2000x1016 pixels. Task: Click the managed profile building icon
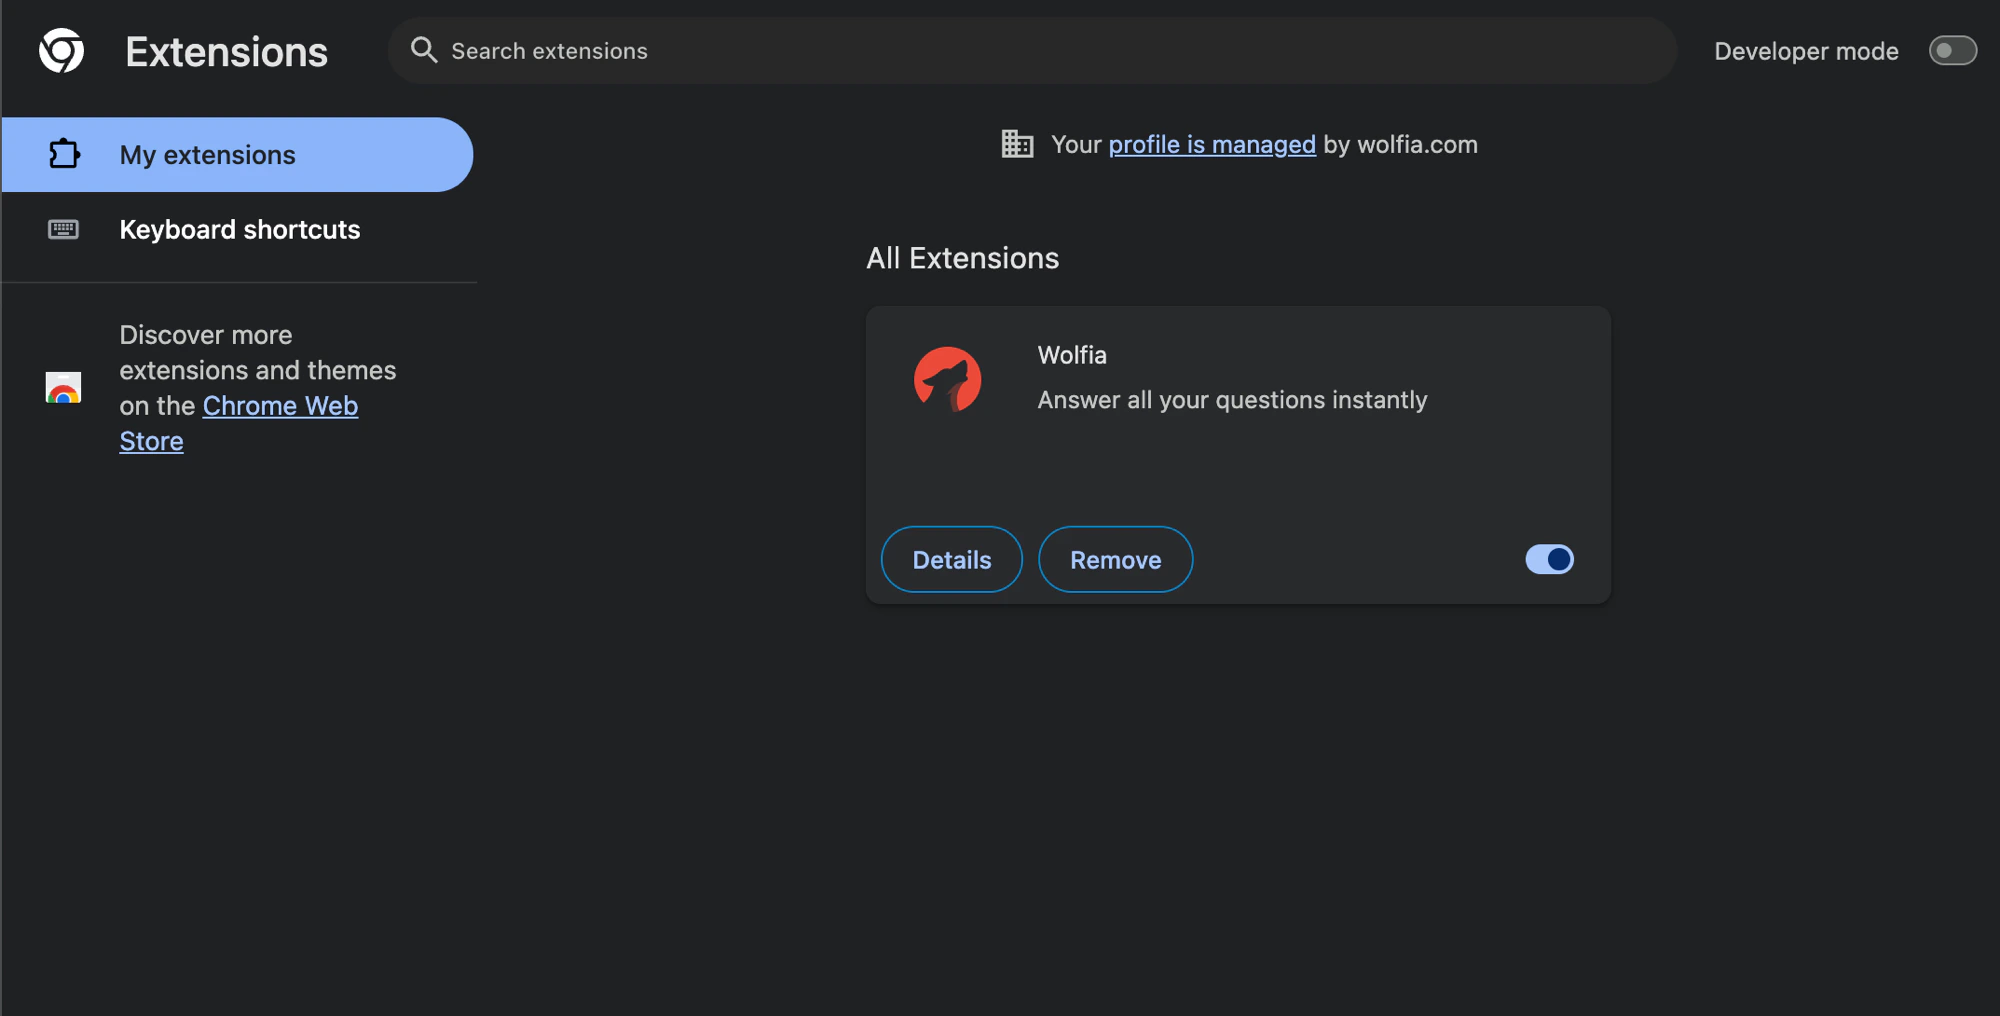click(1017, 144)
